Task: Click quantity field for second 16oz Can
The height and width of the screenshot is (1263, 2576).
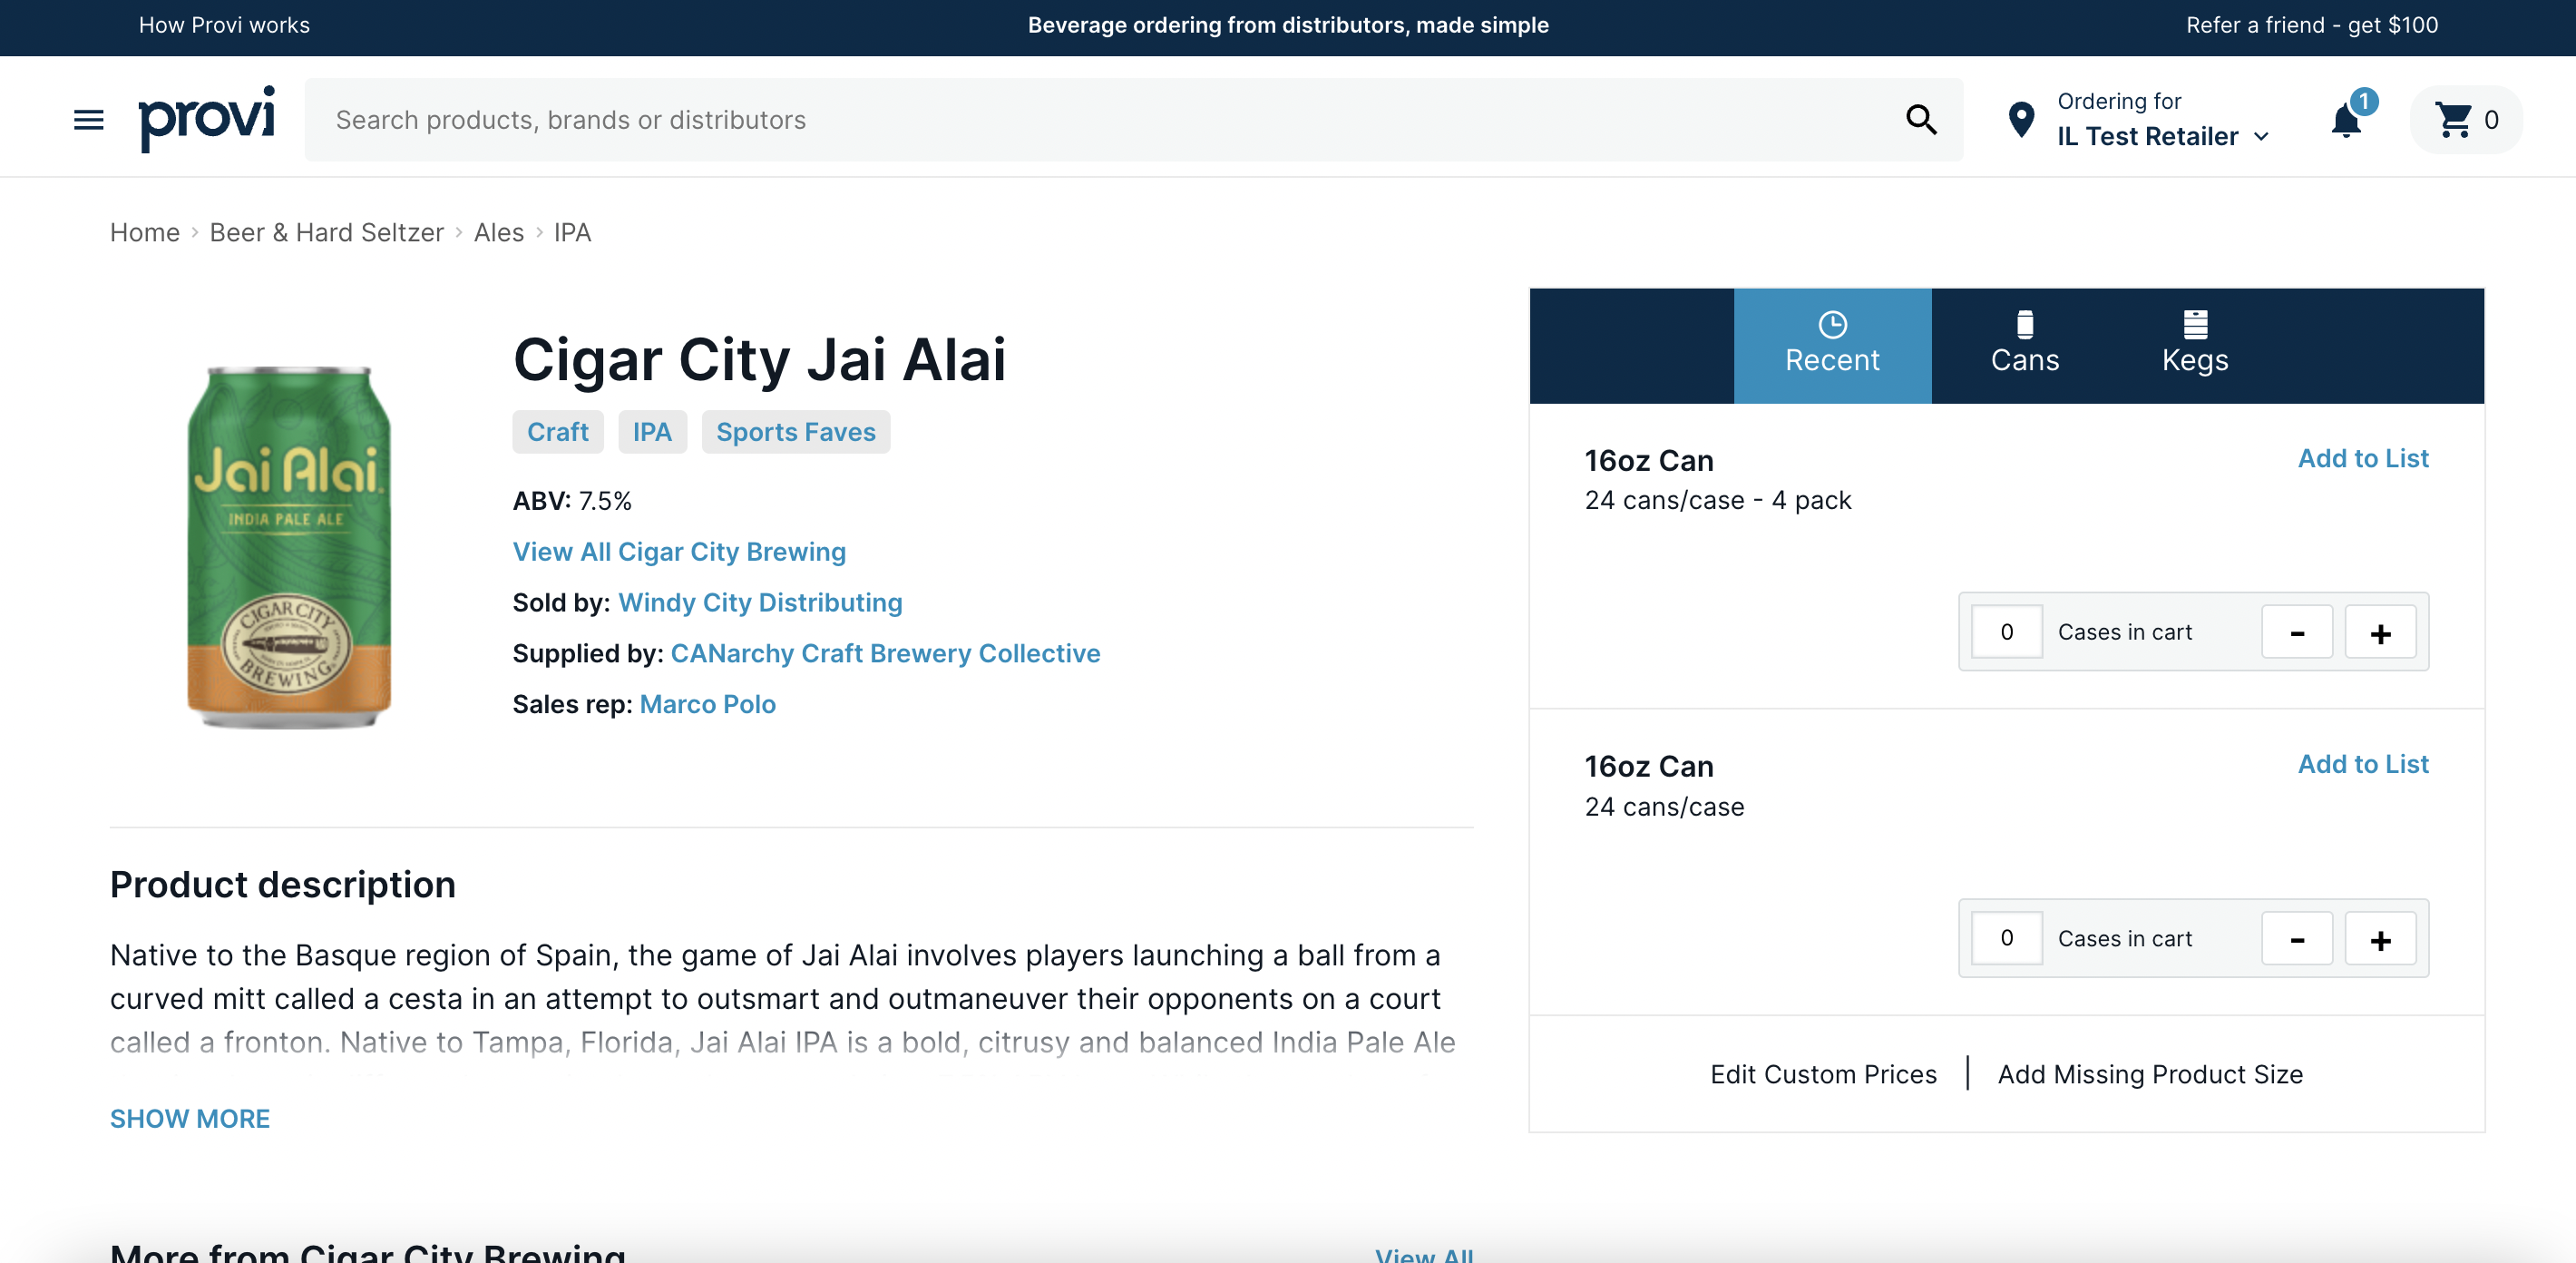Action: [x=2006, y=938]
